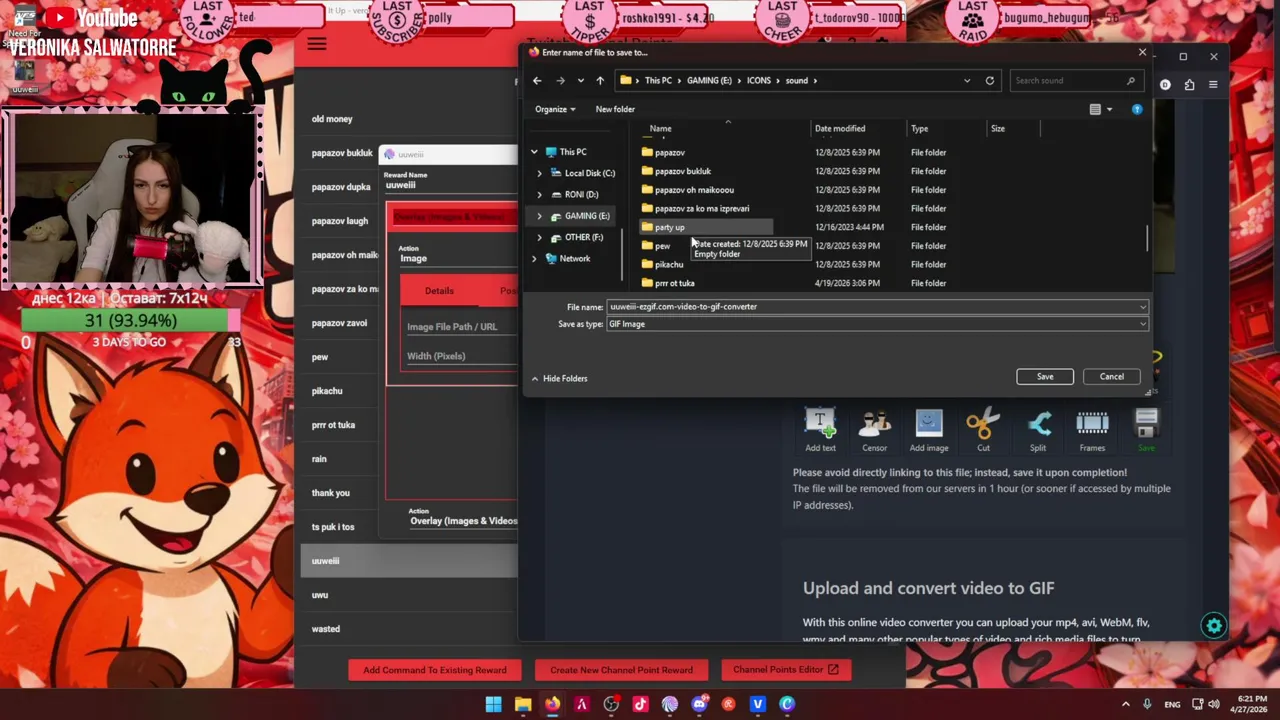Expand OTHER (F:) drive node
1280x720 pixels.
coord(540,237)
